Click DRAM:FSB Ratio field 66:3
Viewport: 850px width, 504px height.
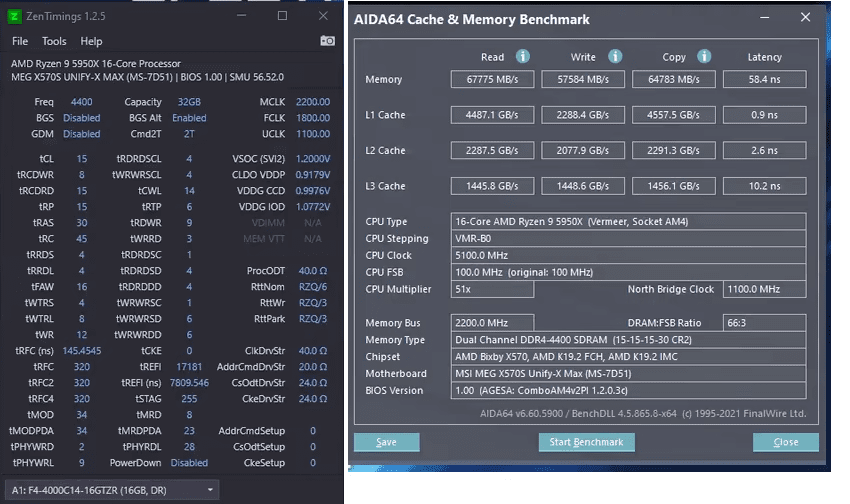[x=764, y=322]
